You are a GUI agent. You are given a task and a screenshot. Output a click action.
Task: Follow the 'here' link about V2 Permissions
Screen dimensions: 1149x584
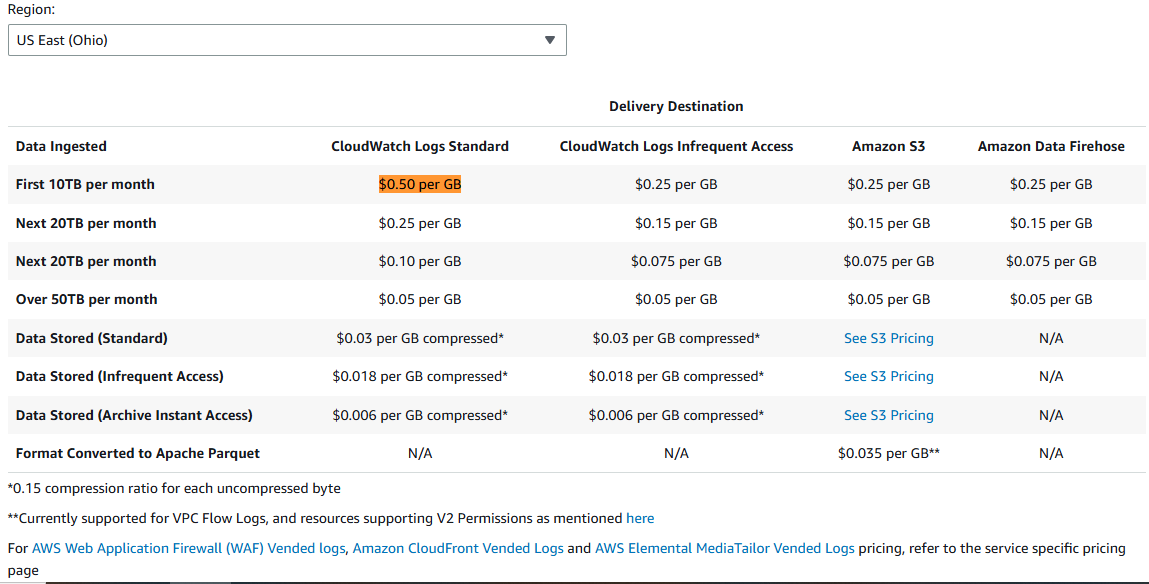click(640, 518)
